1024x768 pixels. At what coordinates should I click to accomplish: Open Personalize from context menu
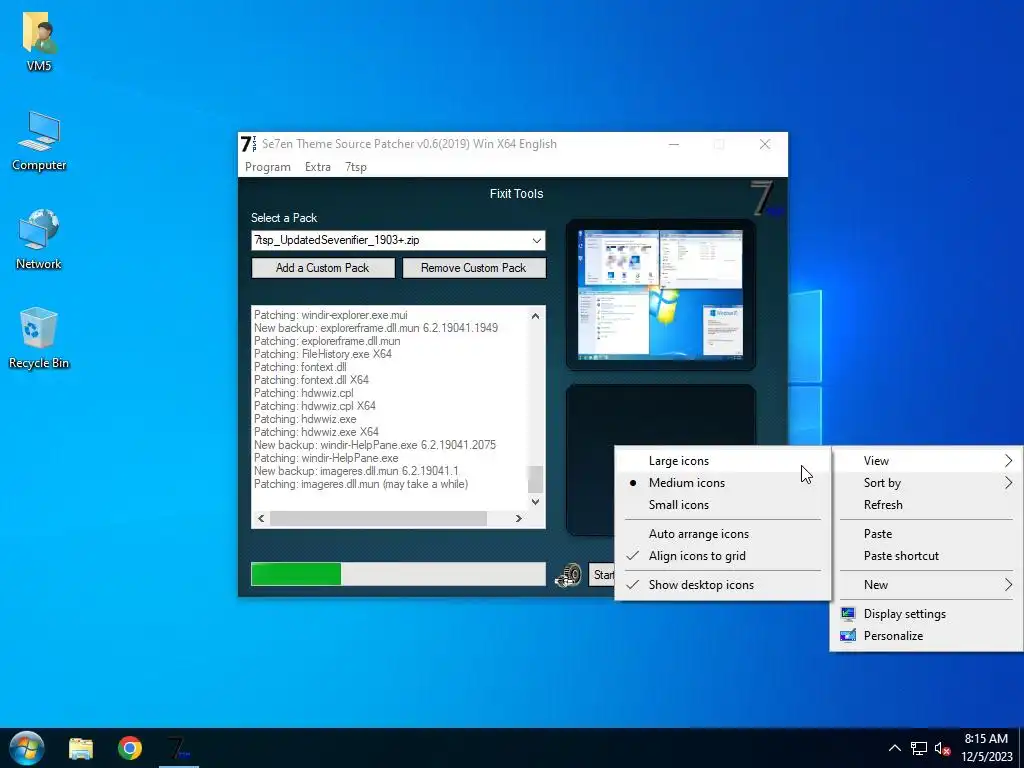coord(926,635)
